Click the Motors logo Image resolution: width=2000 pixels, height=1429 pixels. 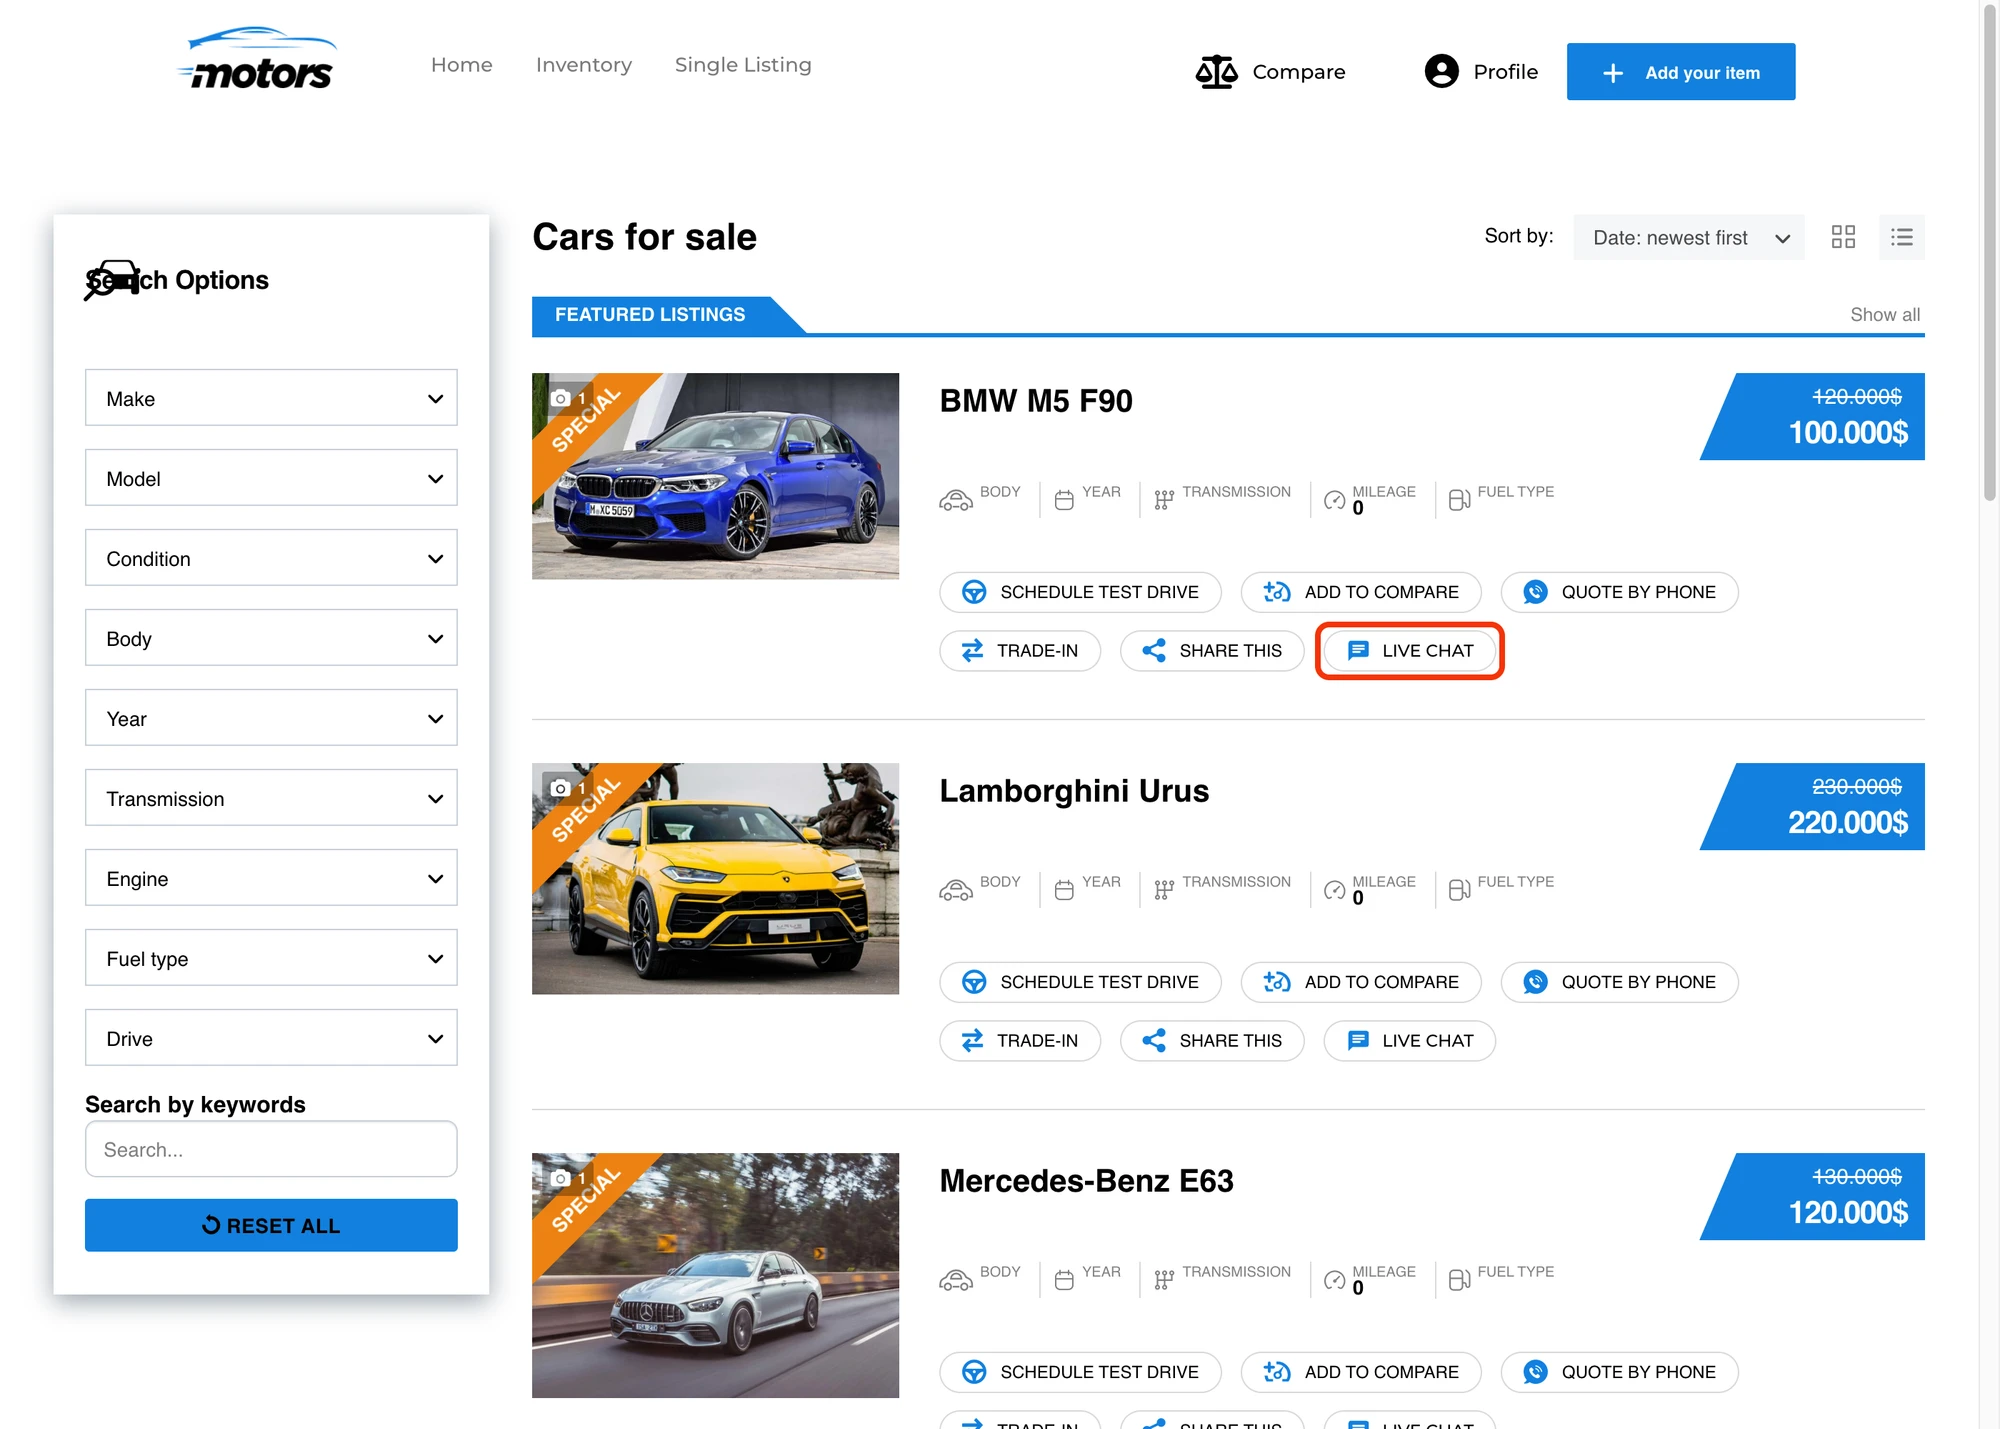(258, 60)
